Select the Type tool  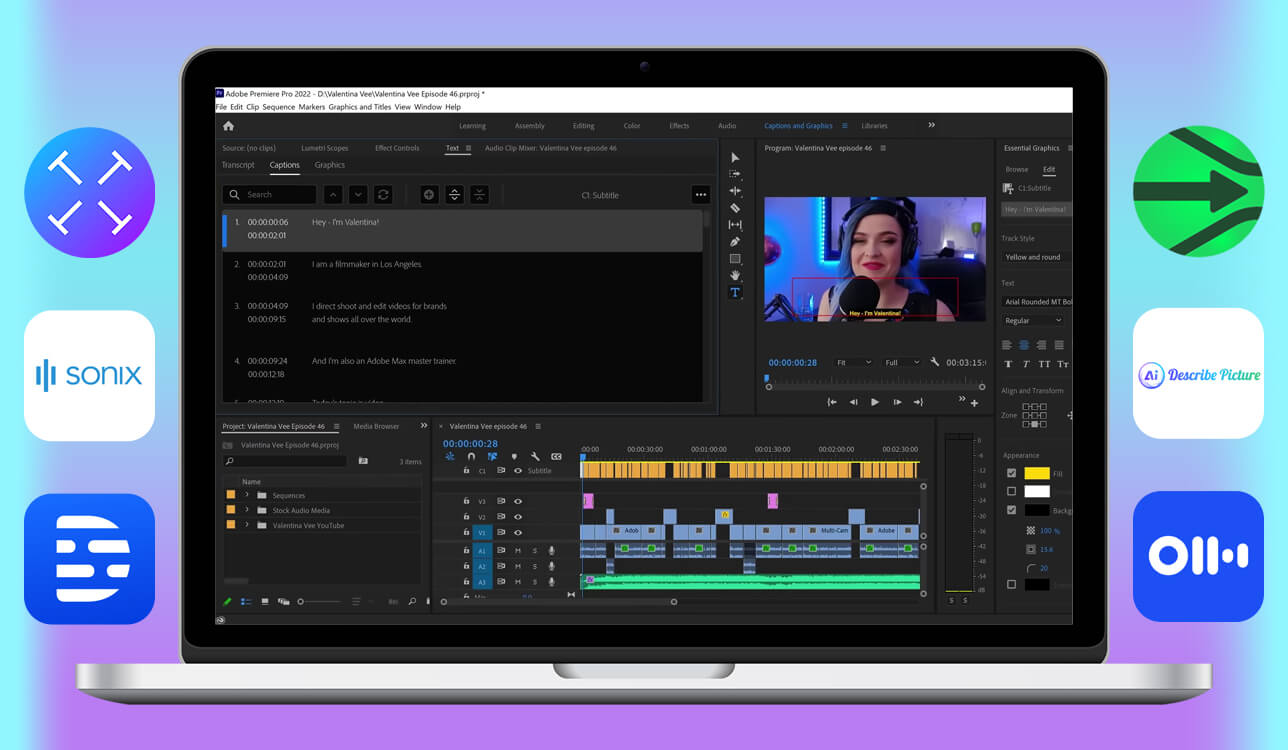point(735,292)
